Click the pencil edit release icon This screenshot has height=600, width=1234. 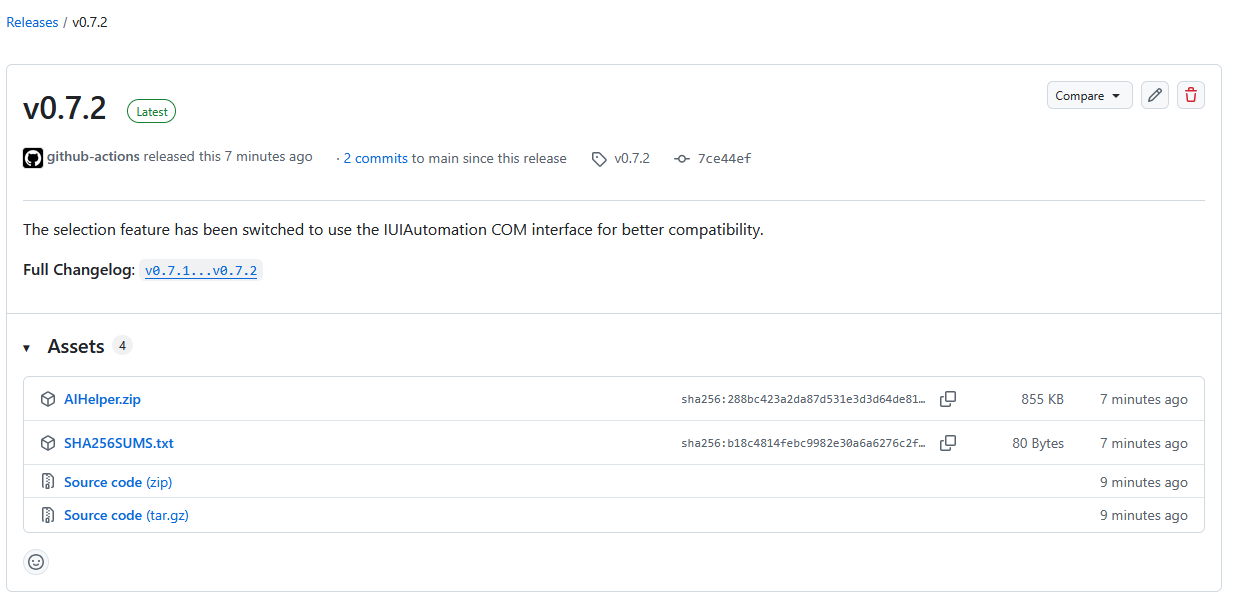1155,95
